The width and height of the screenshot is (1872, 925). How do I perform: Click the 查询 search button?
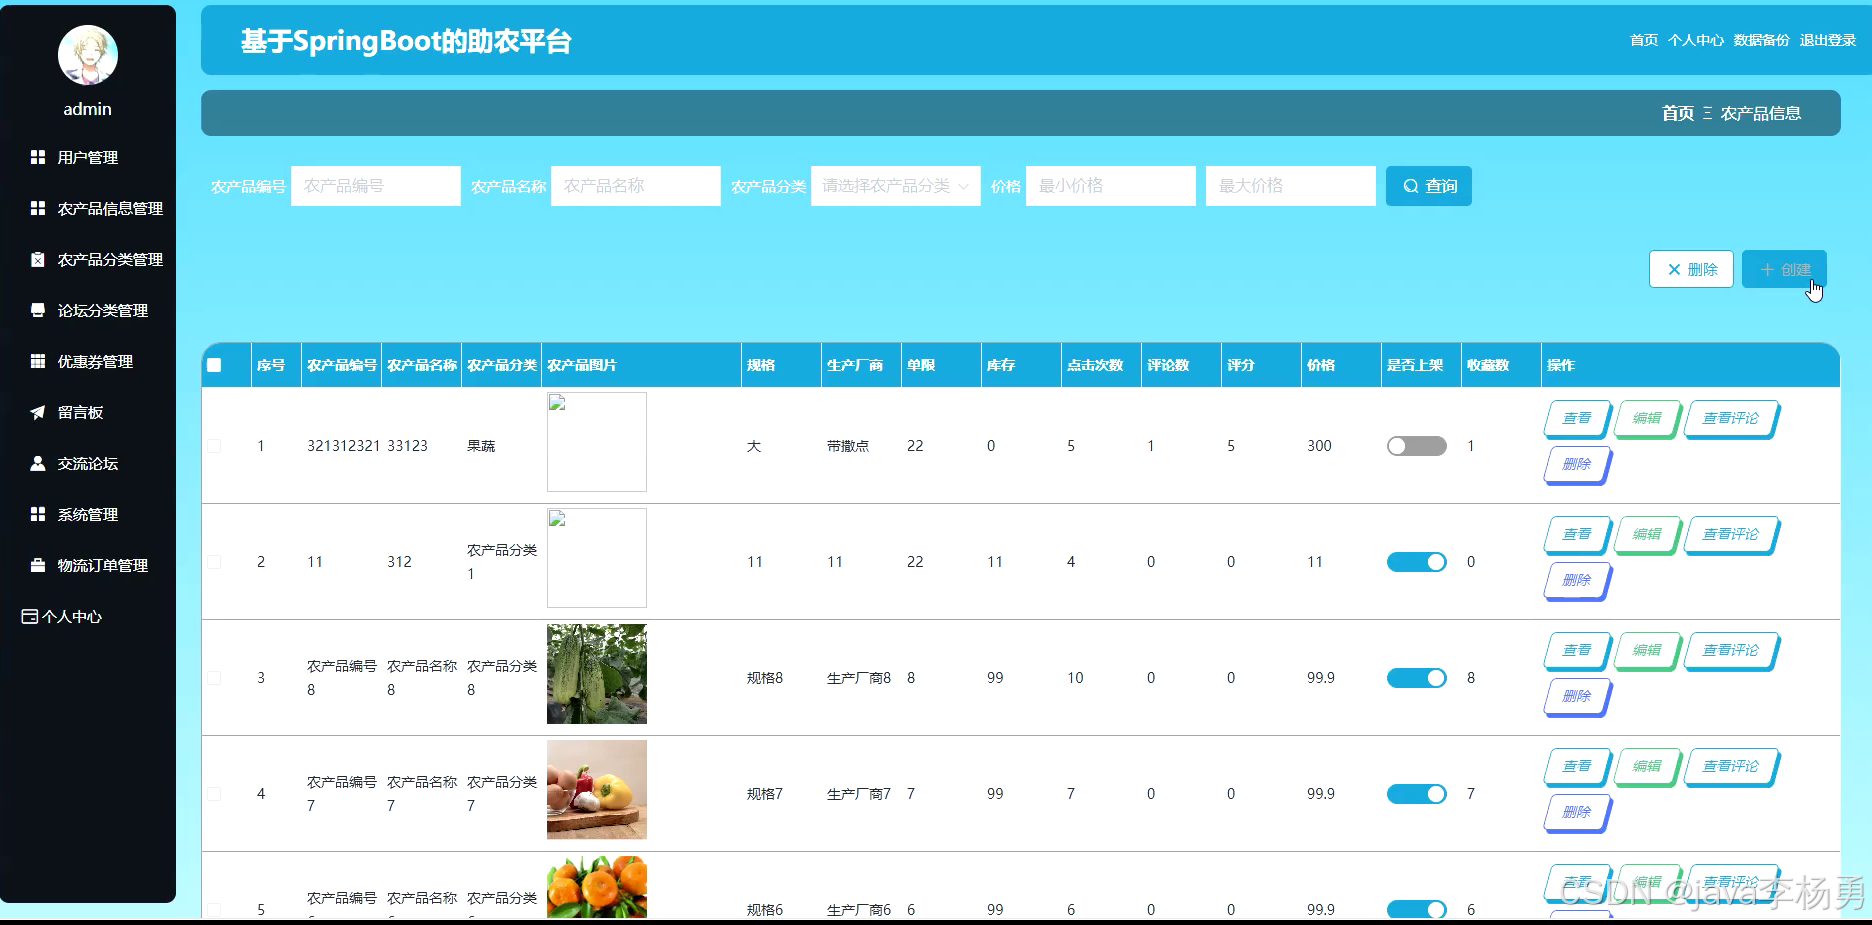coord(1429,186)
